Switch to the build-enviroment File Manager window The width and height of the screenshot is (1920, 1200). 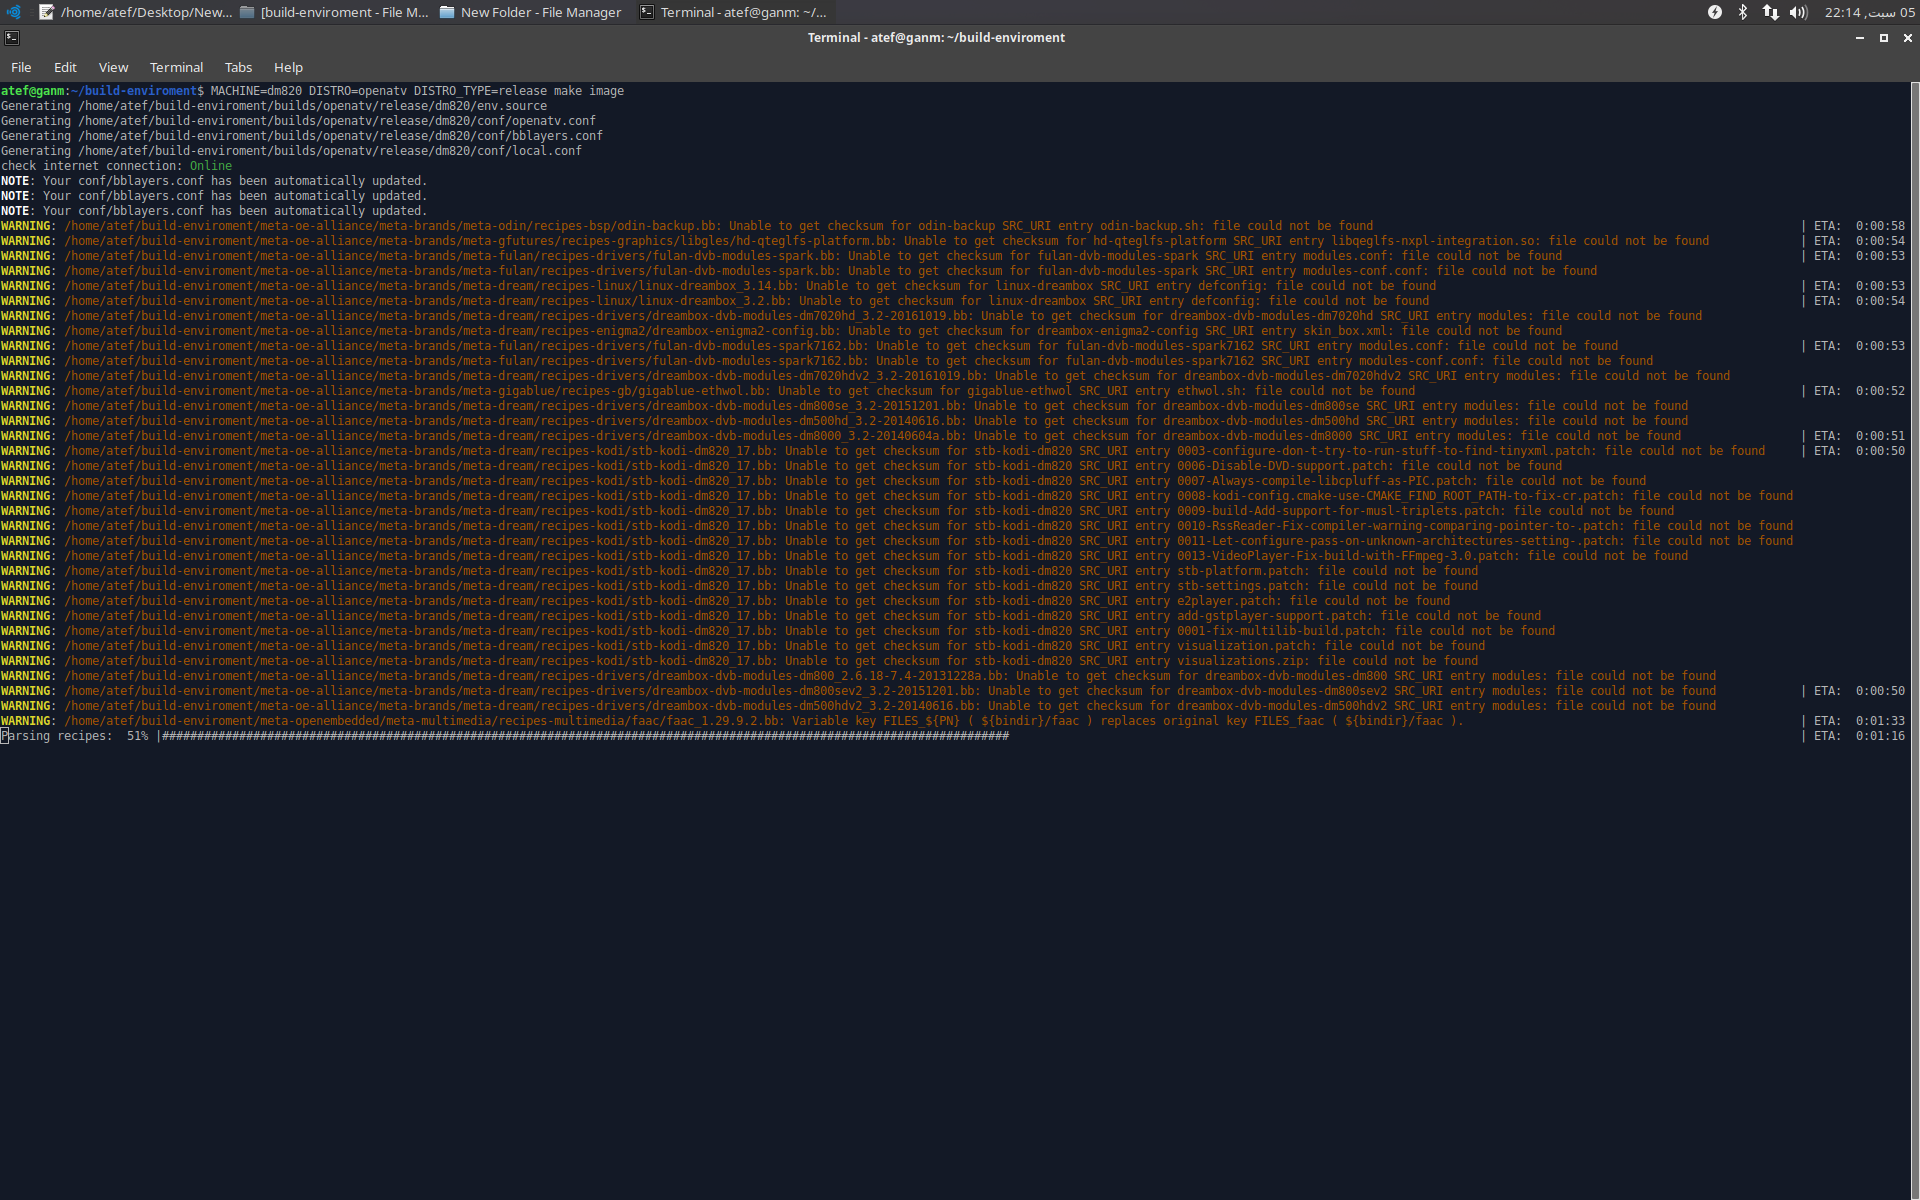335,12
